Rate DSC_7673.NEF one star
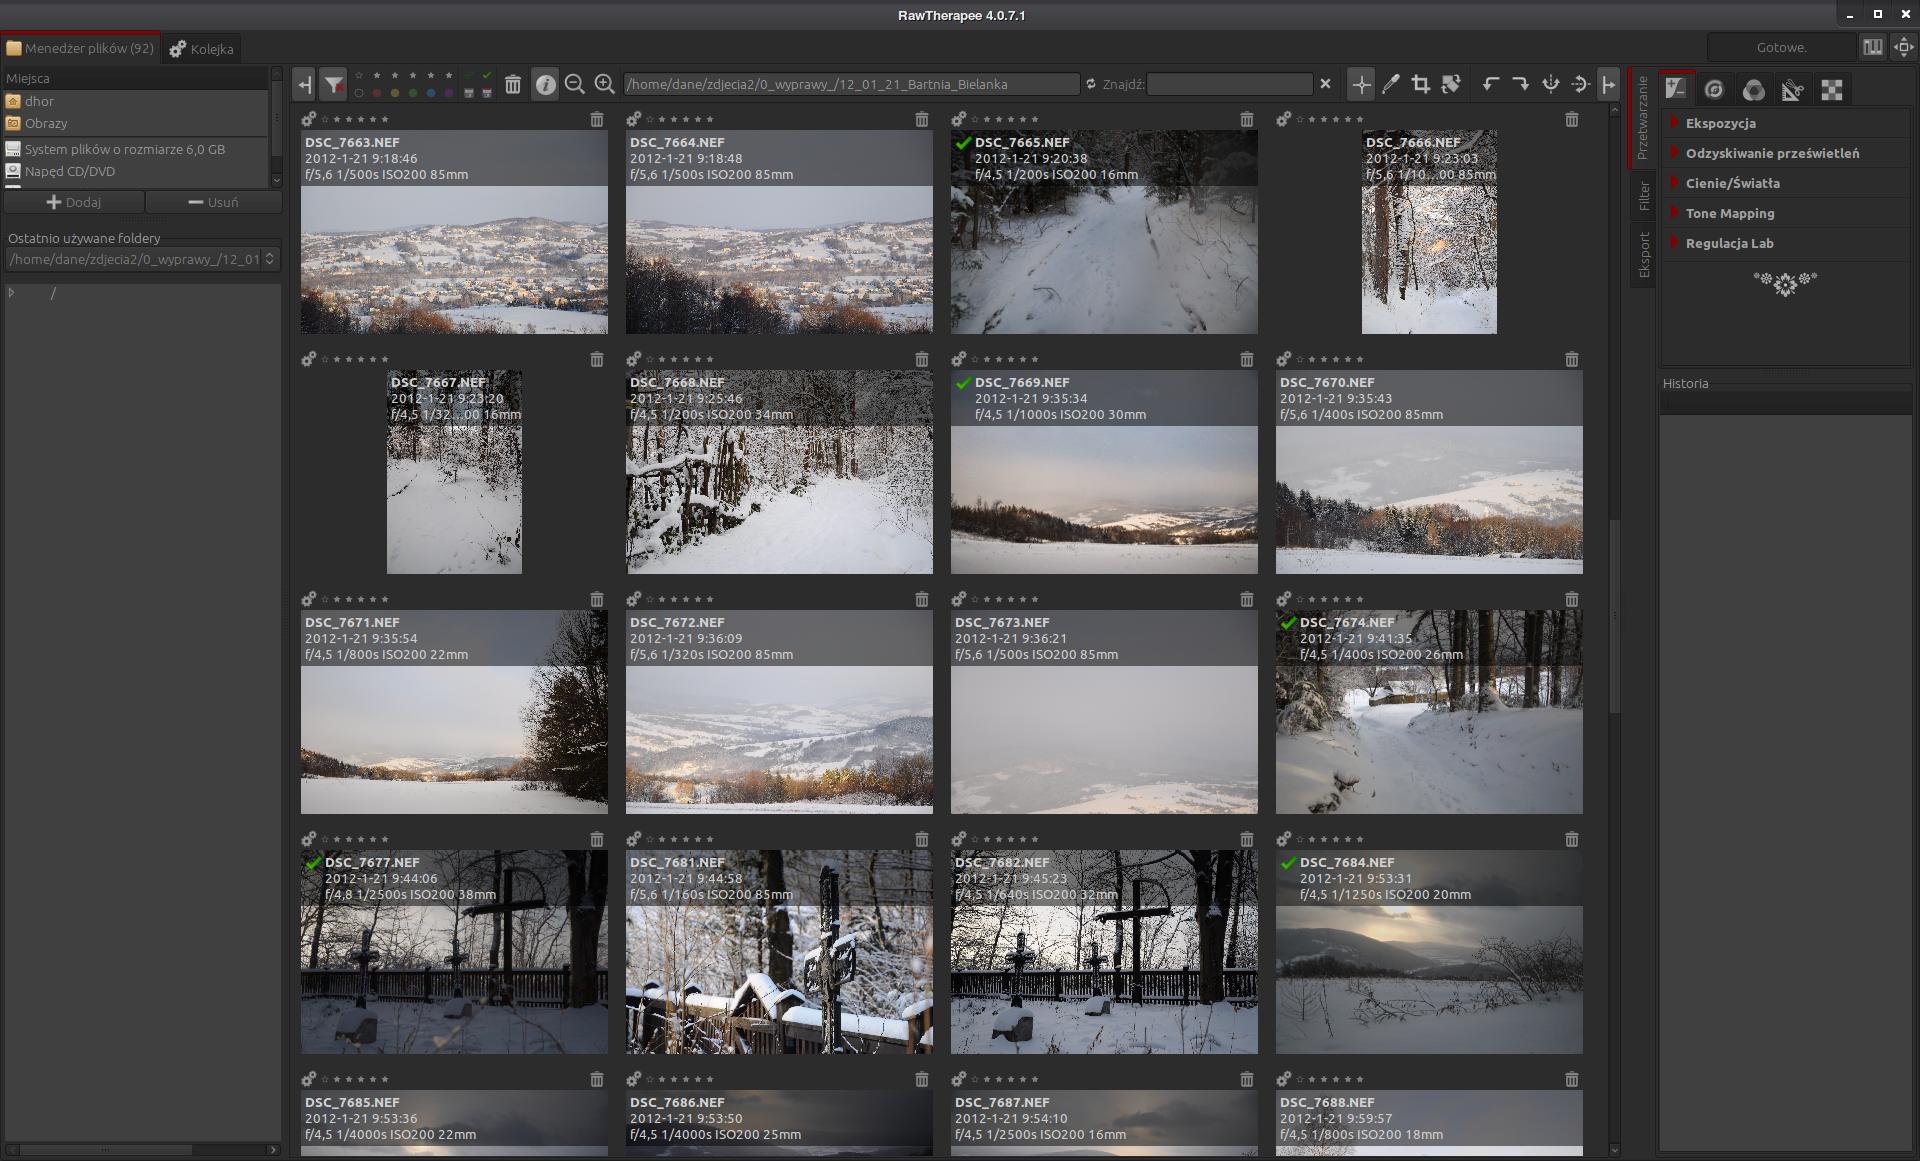Image resolution: width=1920 pixels, height=1161 pixels. pos(987,599)
